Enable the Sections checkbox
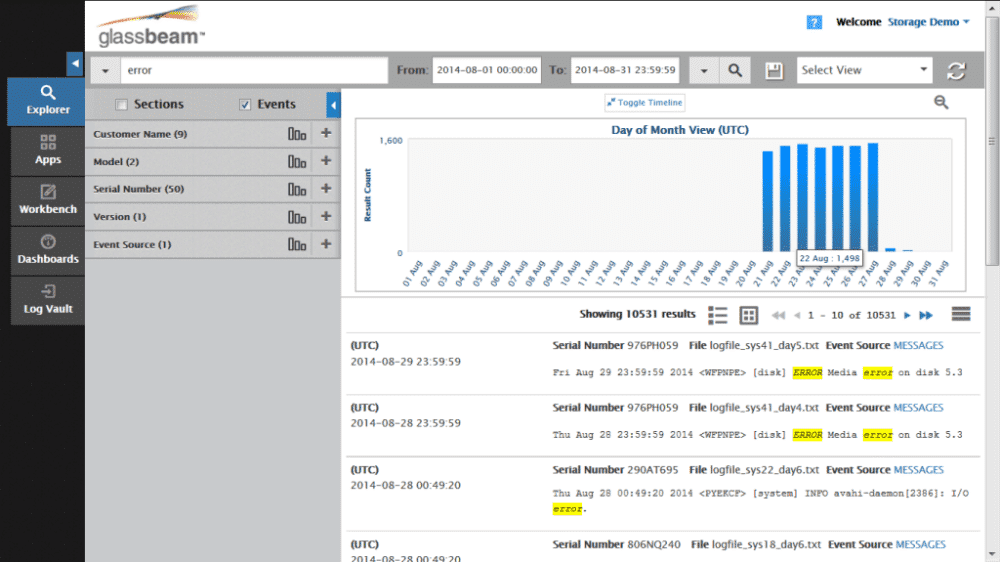Image resolution: width=1000 pixels, height=562 pixels. [121, 104]
